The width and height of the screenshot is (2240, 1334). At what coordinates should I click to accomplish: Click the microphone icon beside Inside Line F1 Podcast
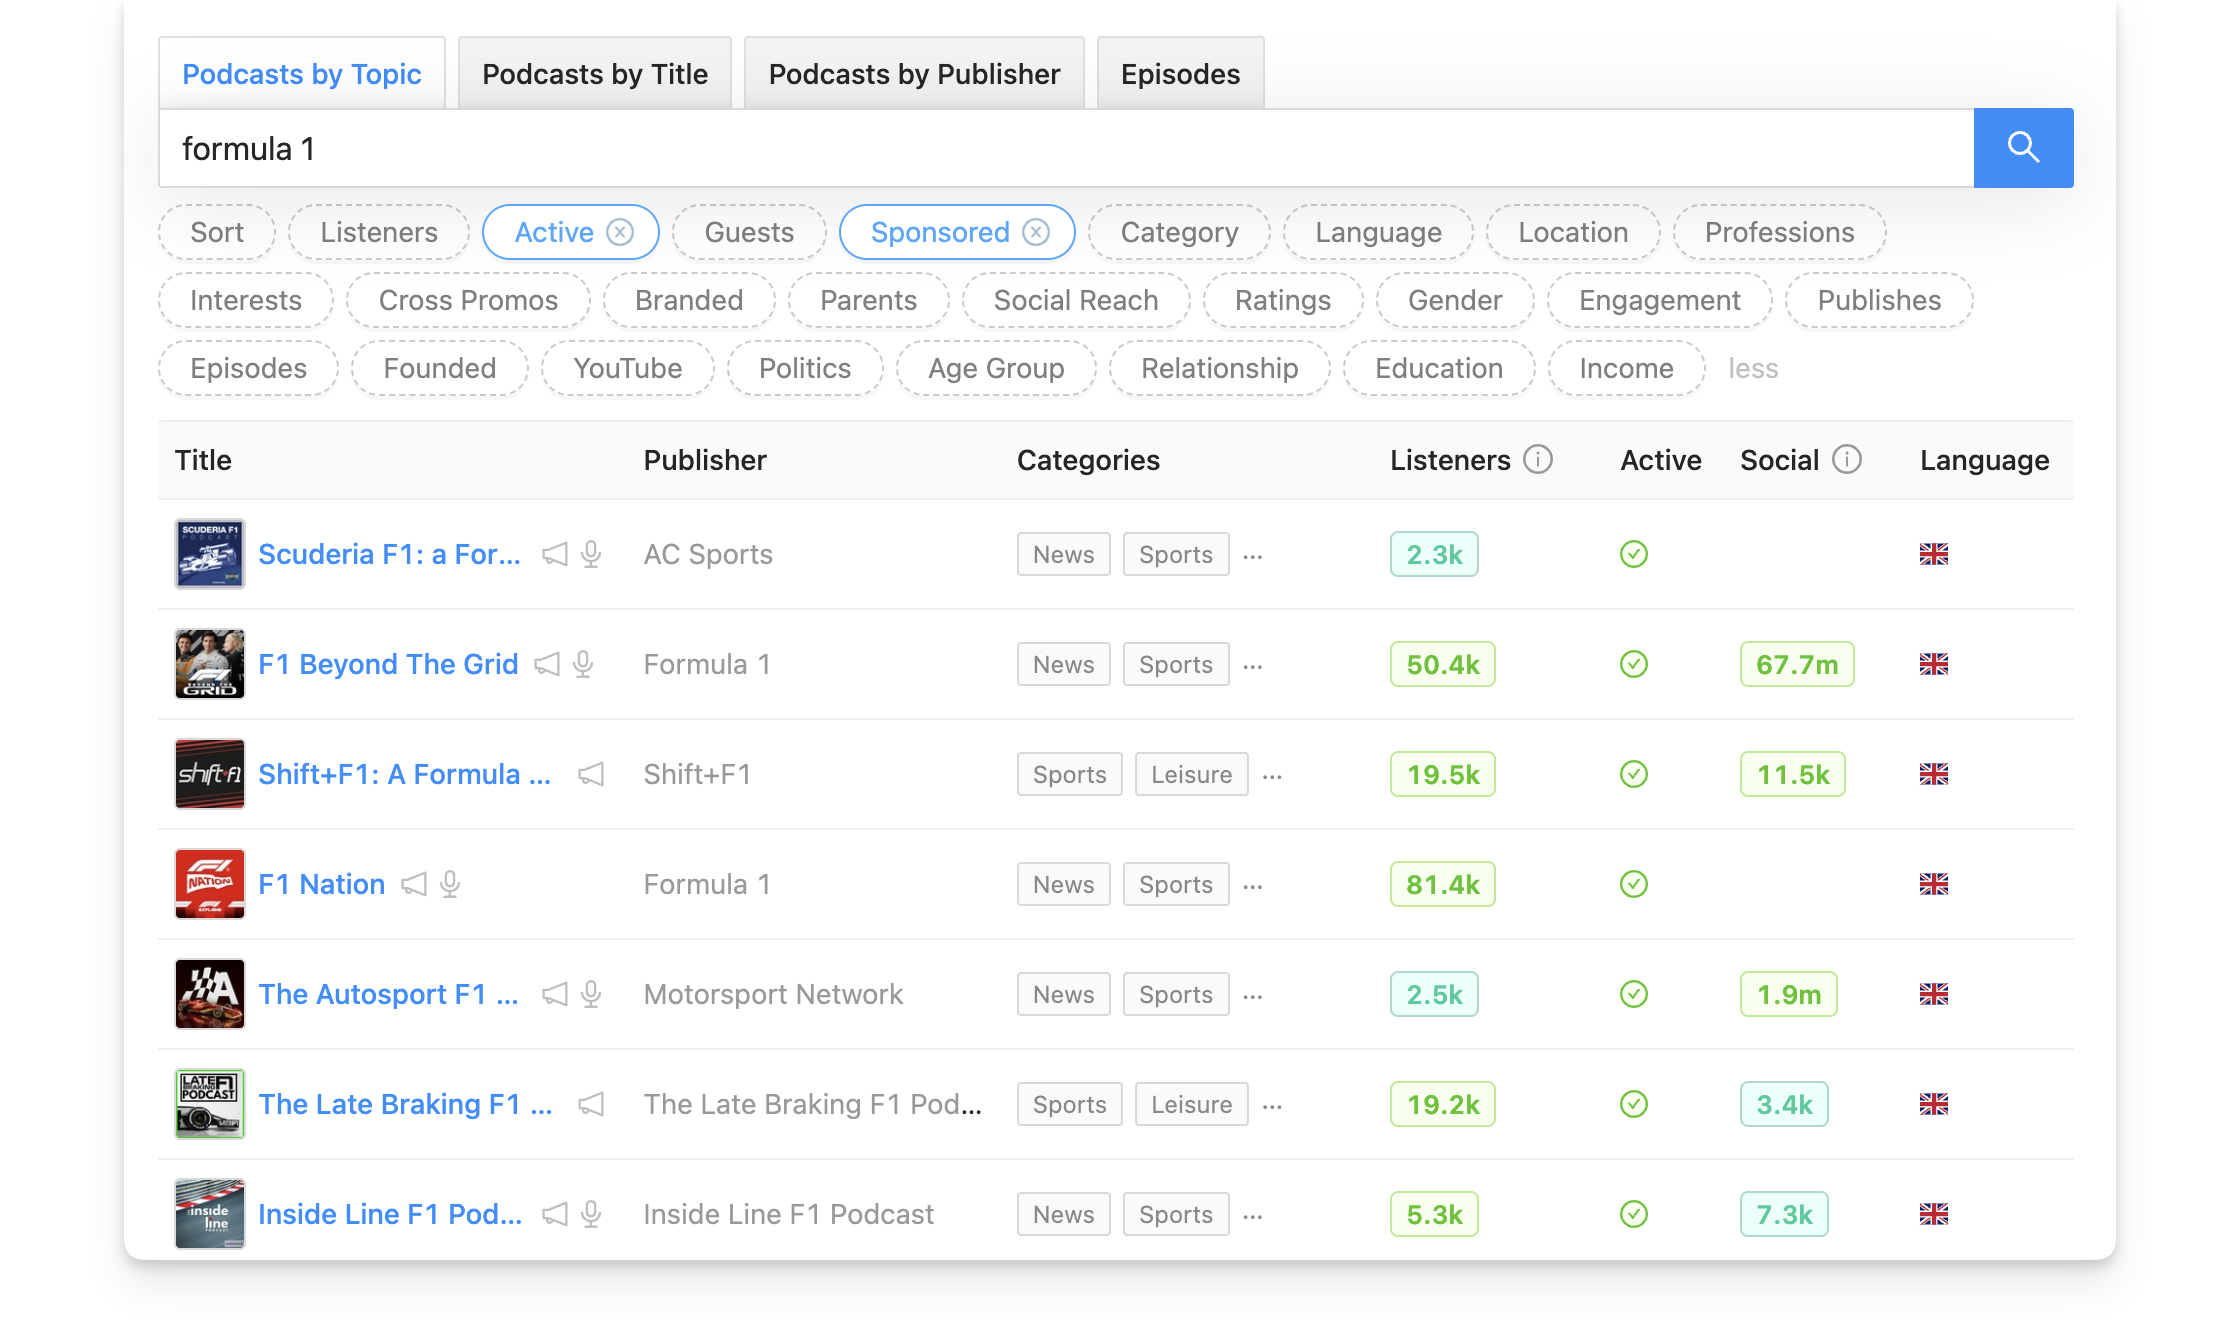pos(591,1214)
